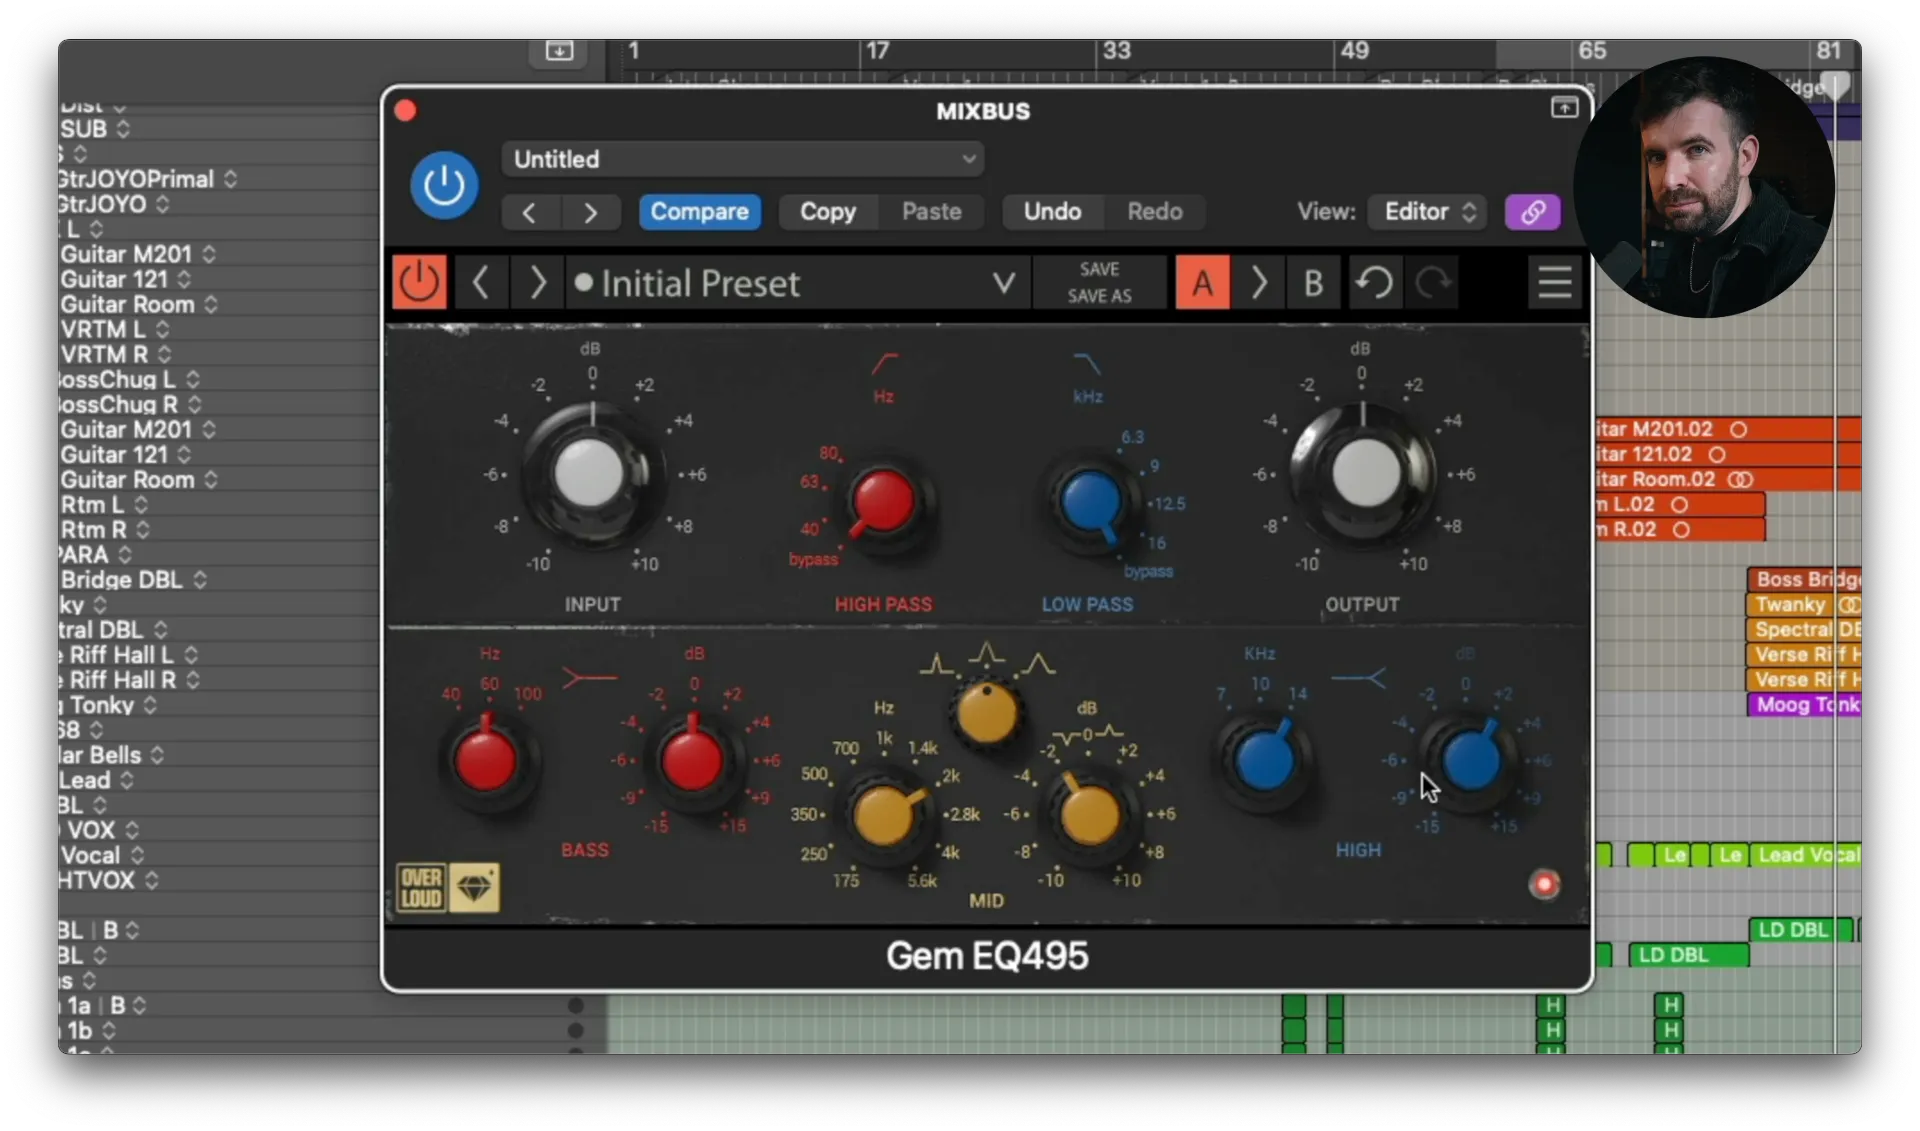The height and width of the screenshot is (1131, 1920).
Task: Open the Initial Preset list chevron
Action: (1004, 283)
